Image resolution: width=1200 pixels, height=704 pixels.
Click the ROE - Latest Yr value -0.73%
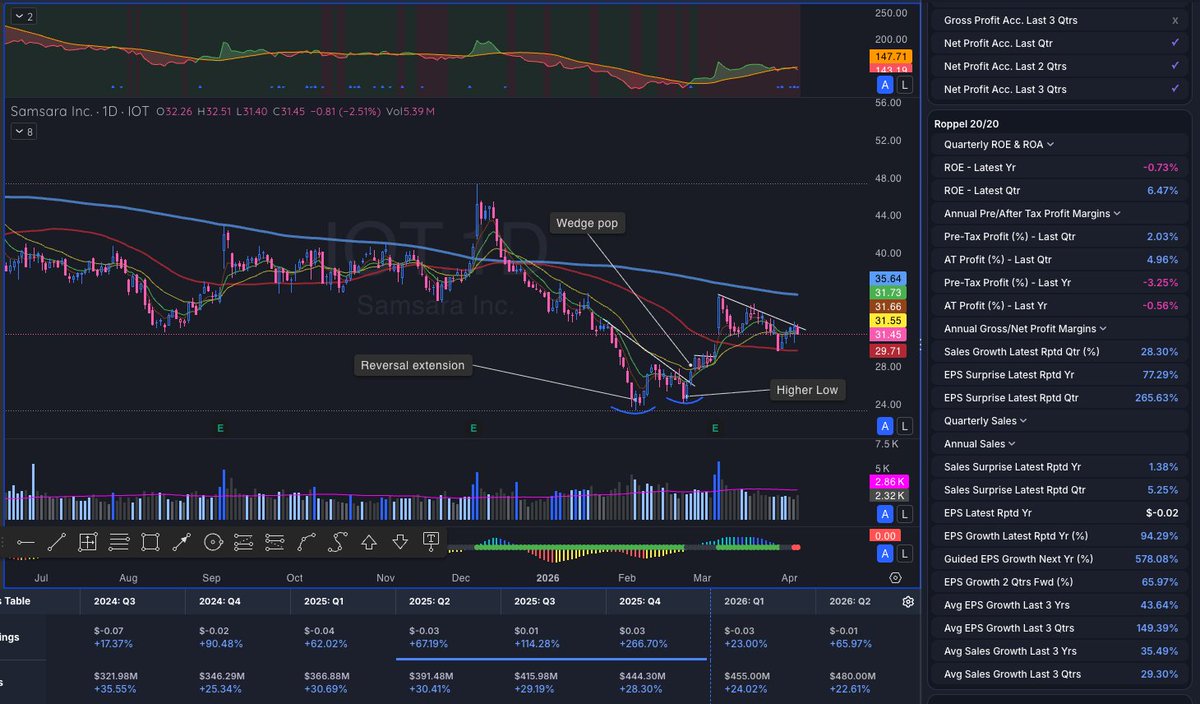1160,167
